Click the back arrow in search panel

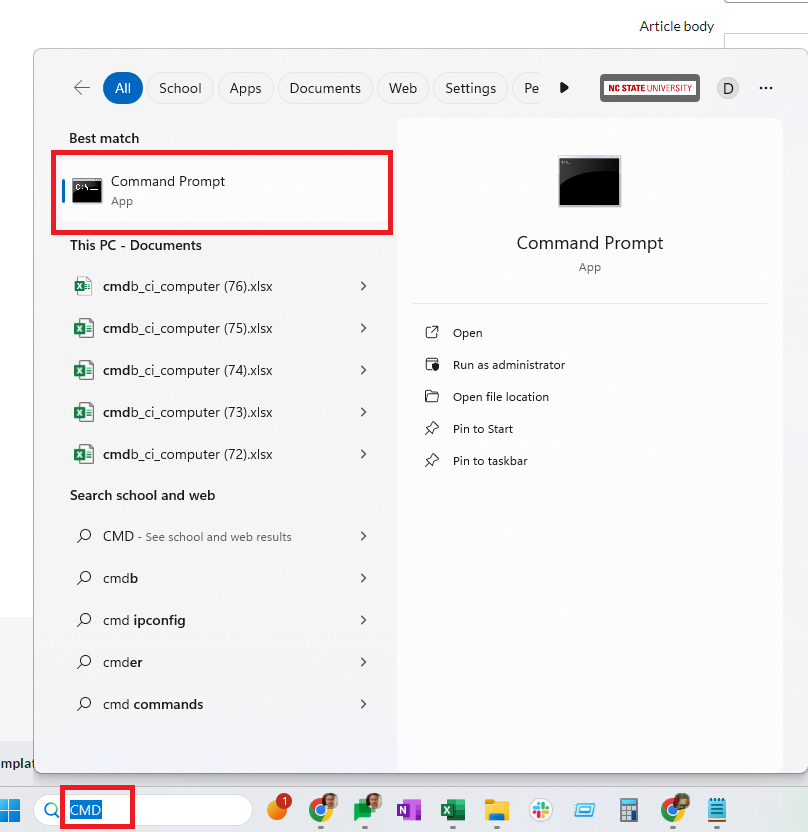click(82, 88)
